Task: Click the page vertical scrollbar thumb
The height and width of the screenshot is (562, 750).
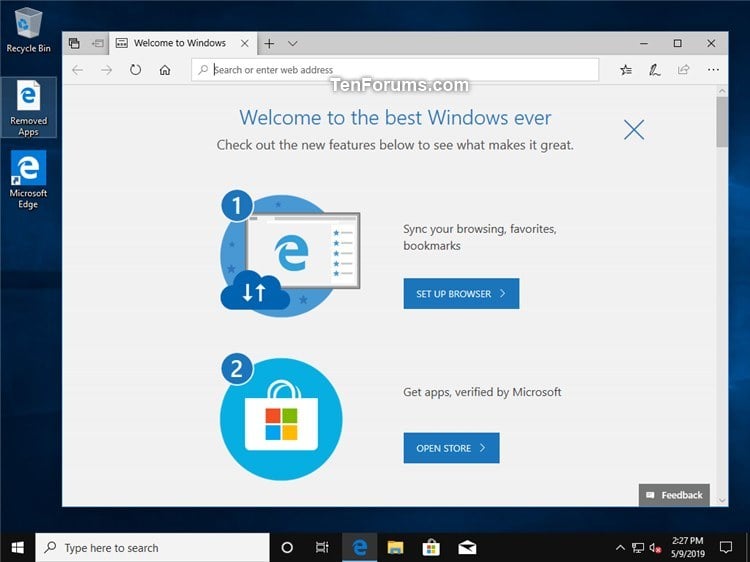Action: tap(722, 122)
